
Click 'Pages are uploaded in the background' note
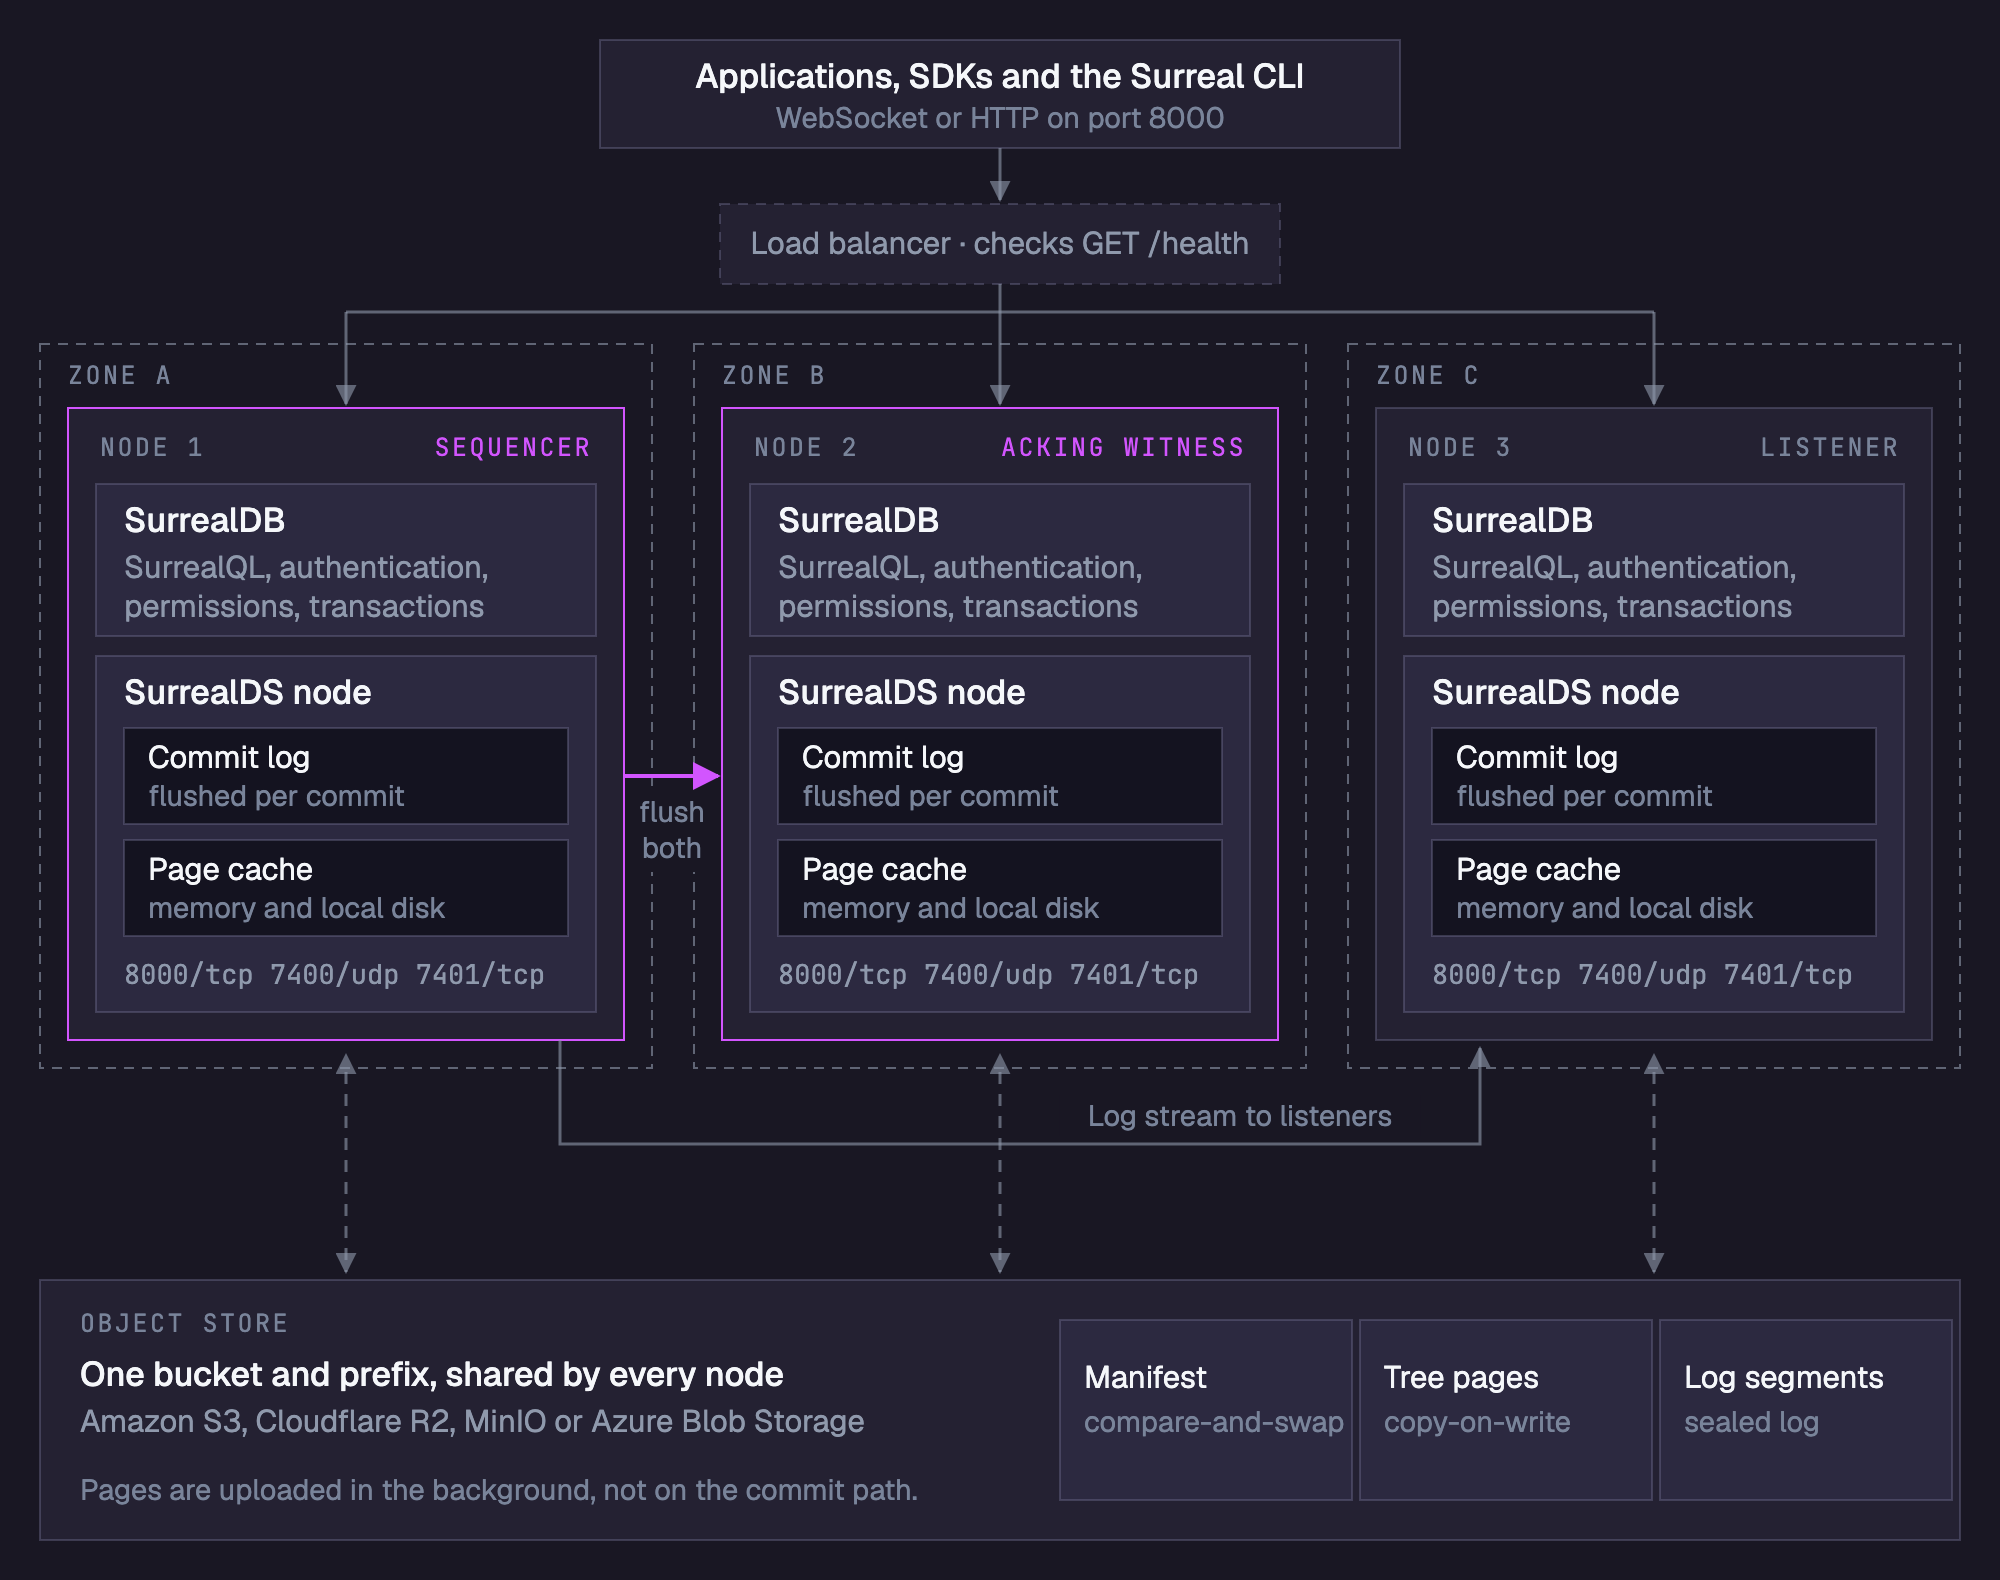(x=499, y=1490)
